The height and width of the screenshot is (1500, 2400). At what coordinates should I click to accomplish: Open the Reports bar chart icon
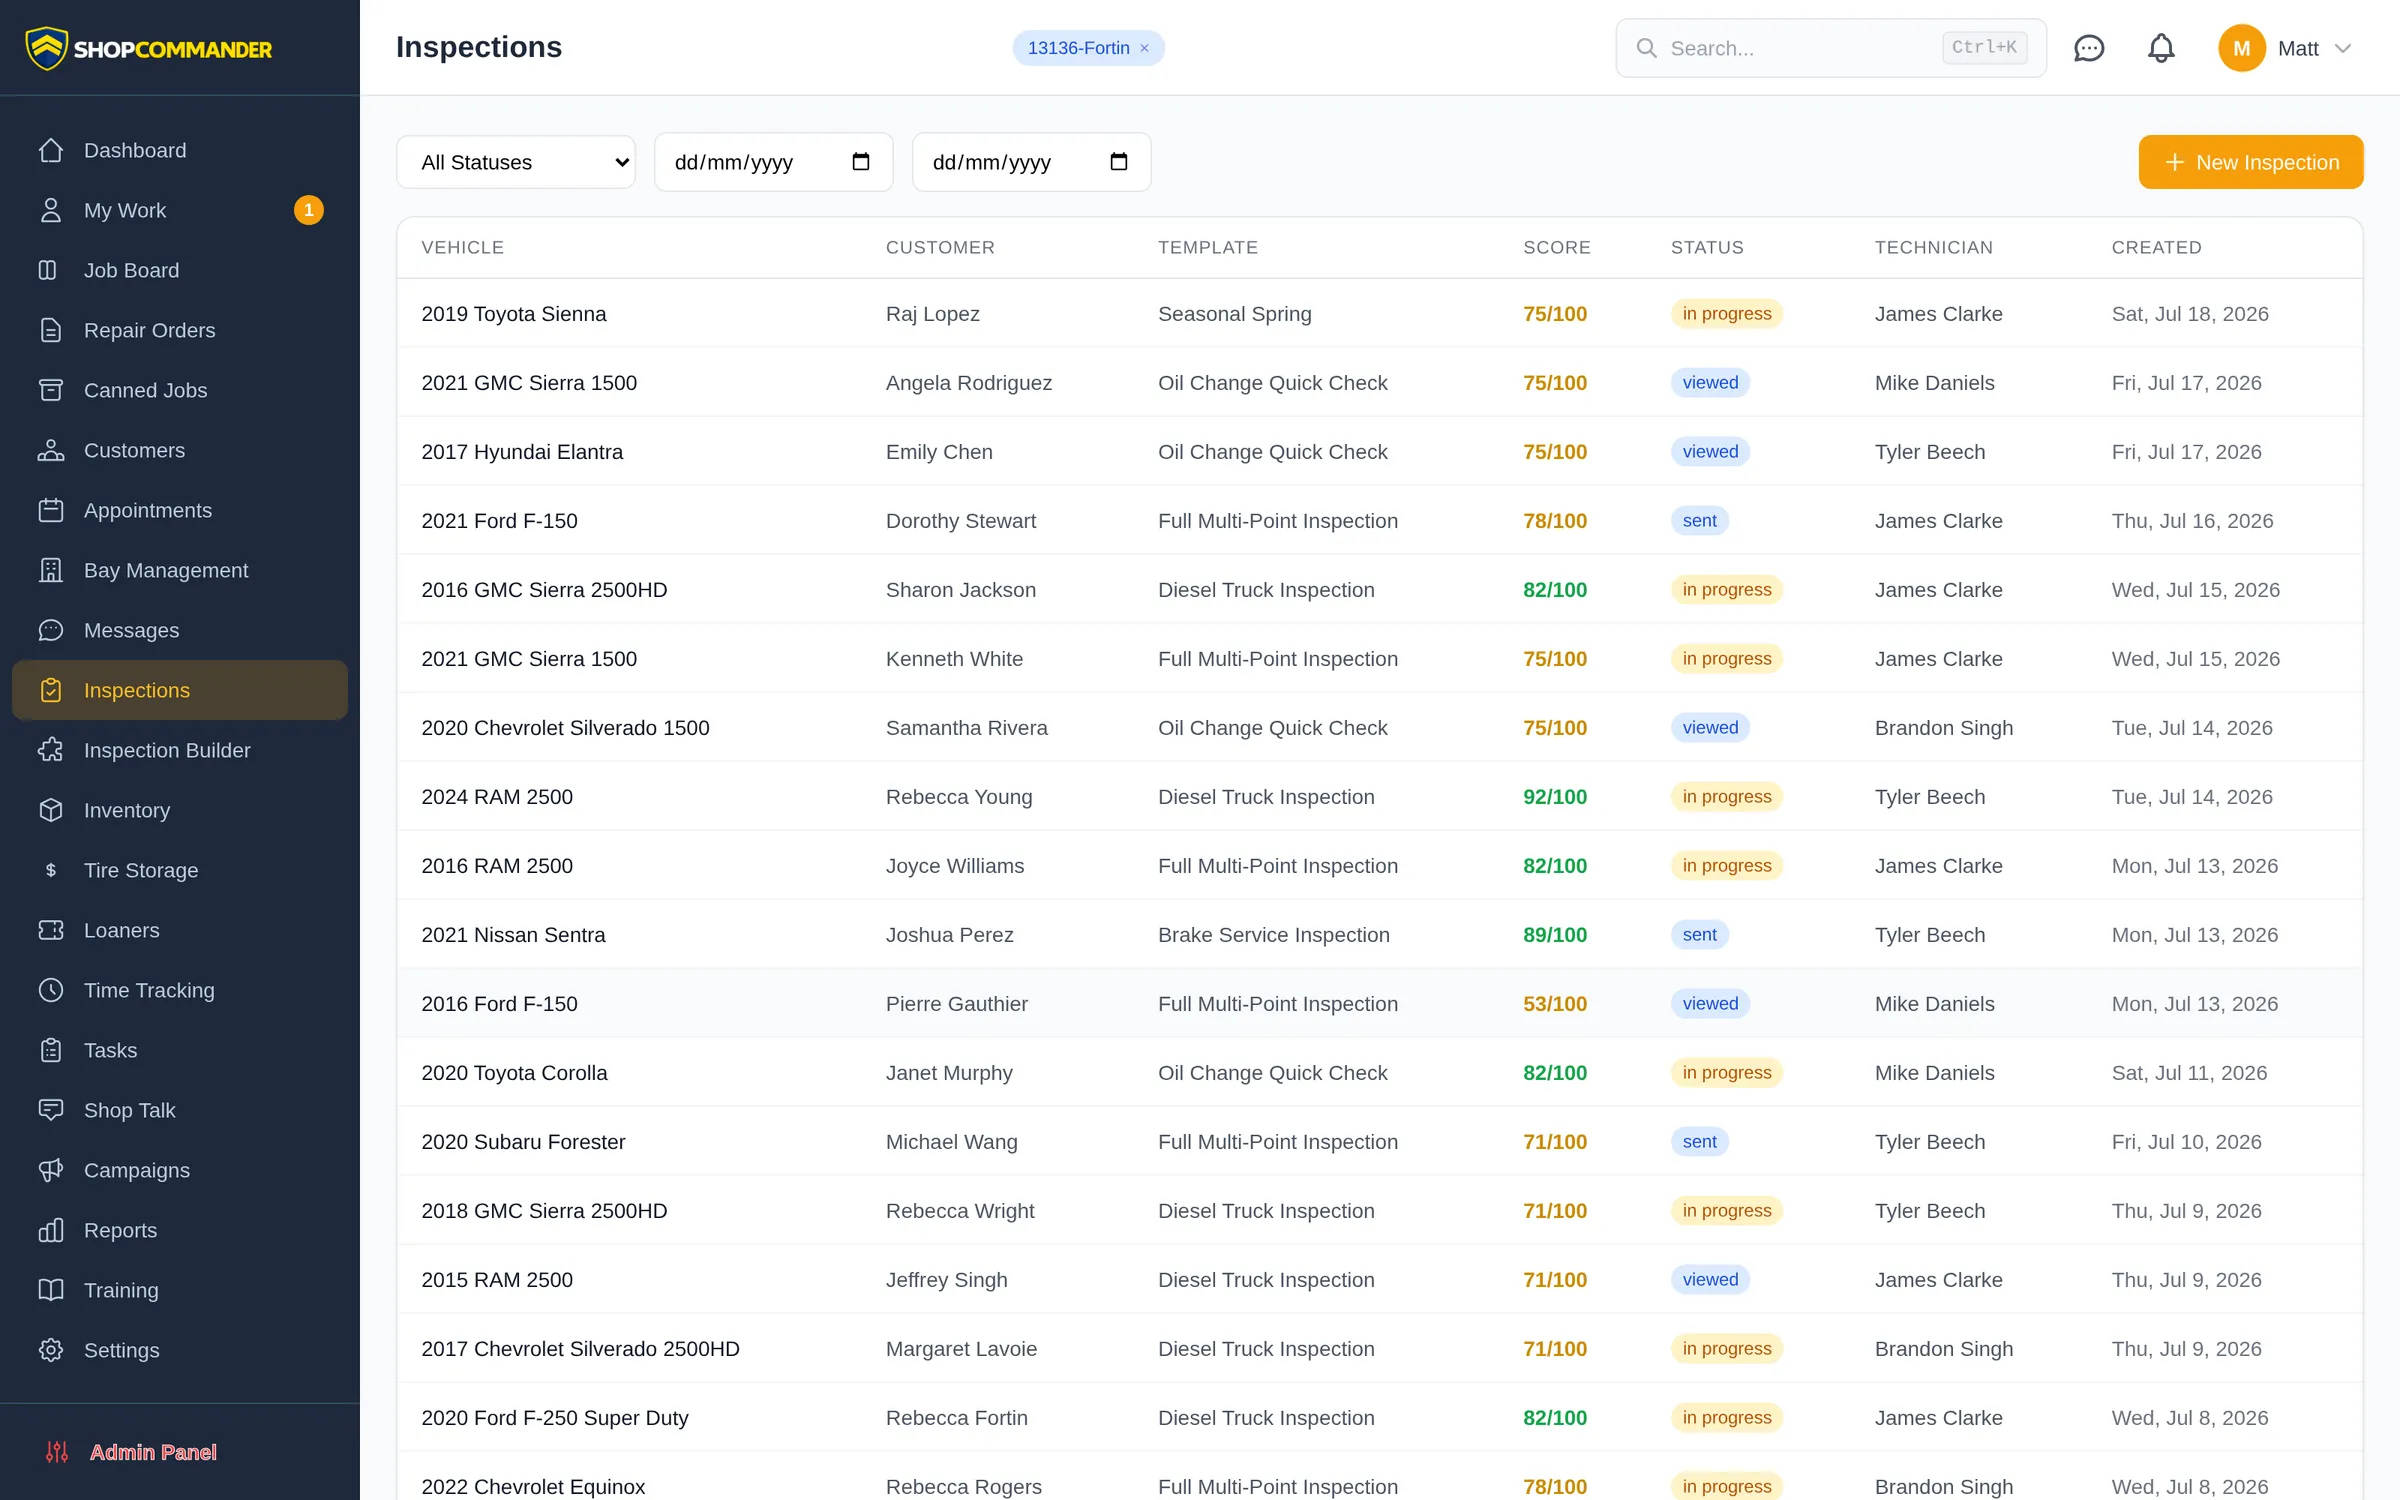click(51, 1230)
